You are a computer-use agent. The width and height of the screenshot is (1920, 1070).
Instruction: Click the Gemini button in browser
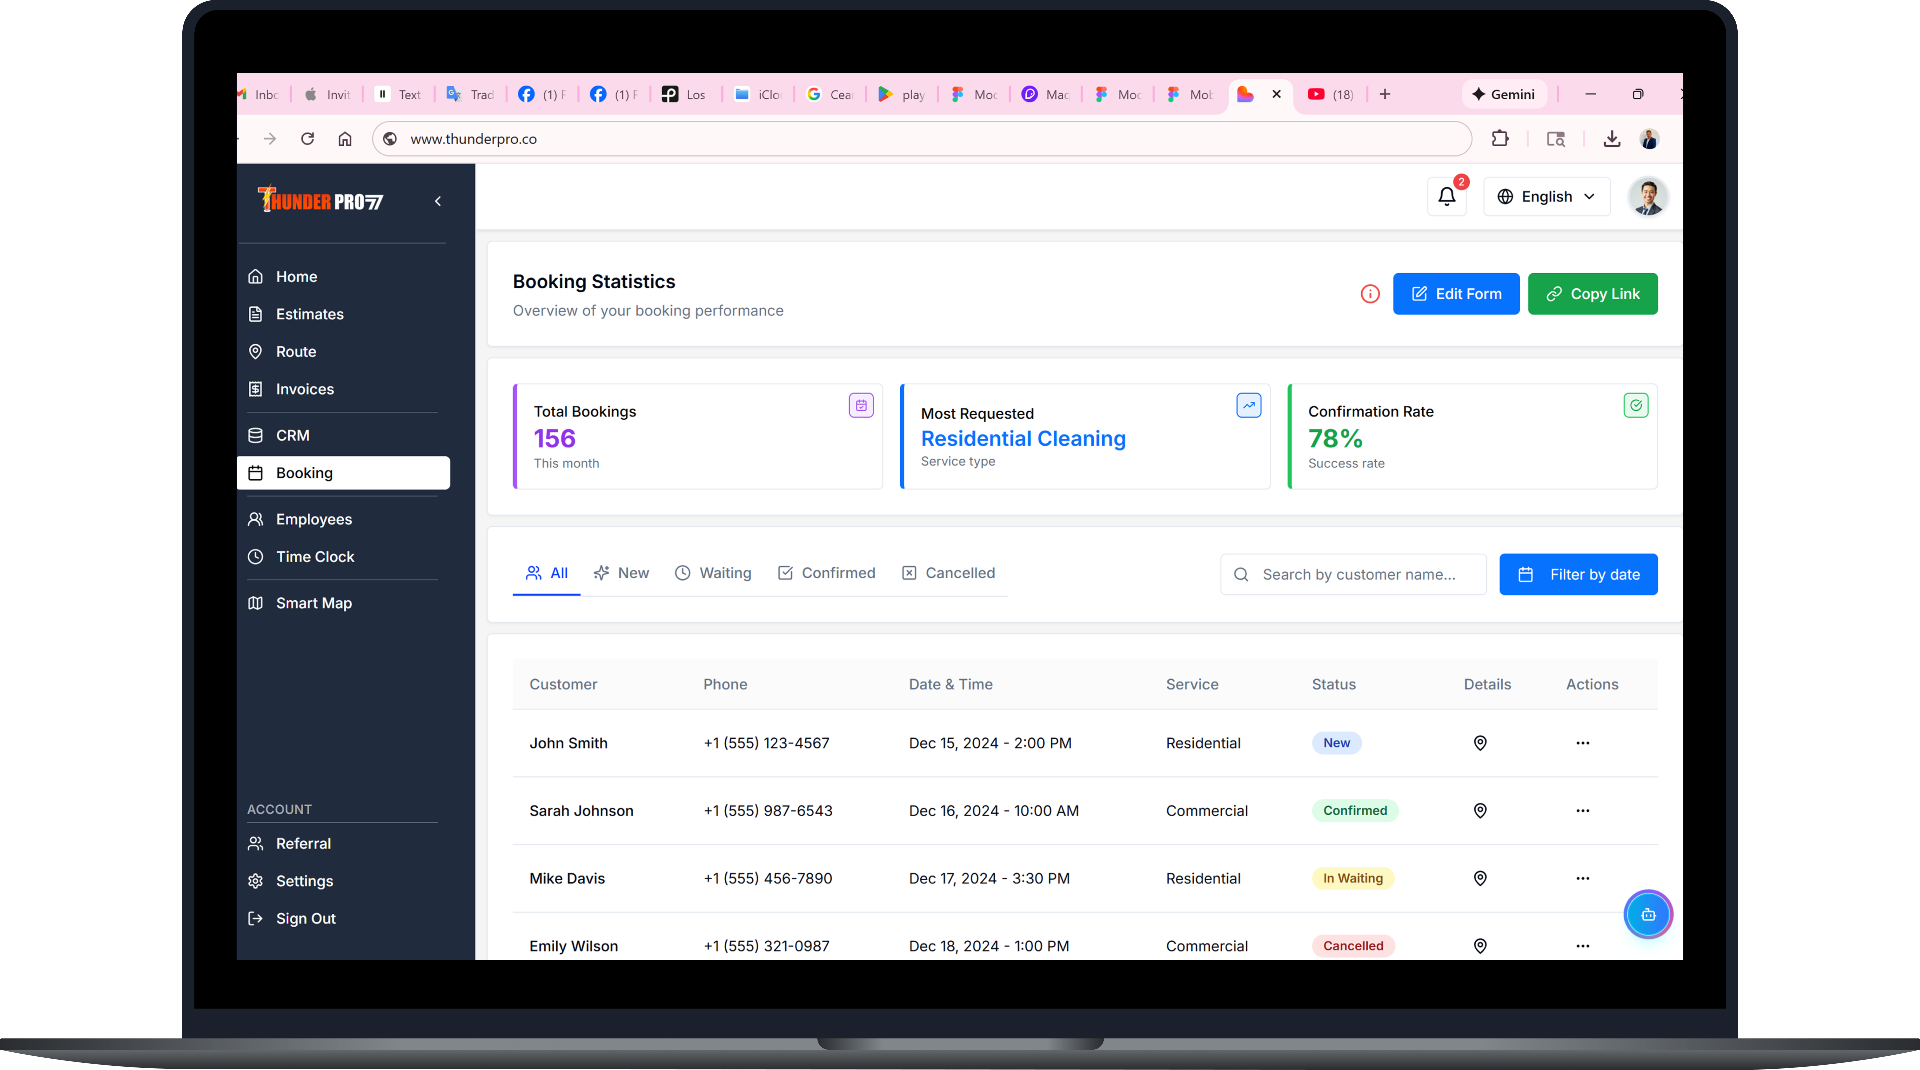(x=1503, y=94)
